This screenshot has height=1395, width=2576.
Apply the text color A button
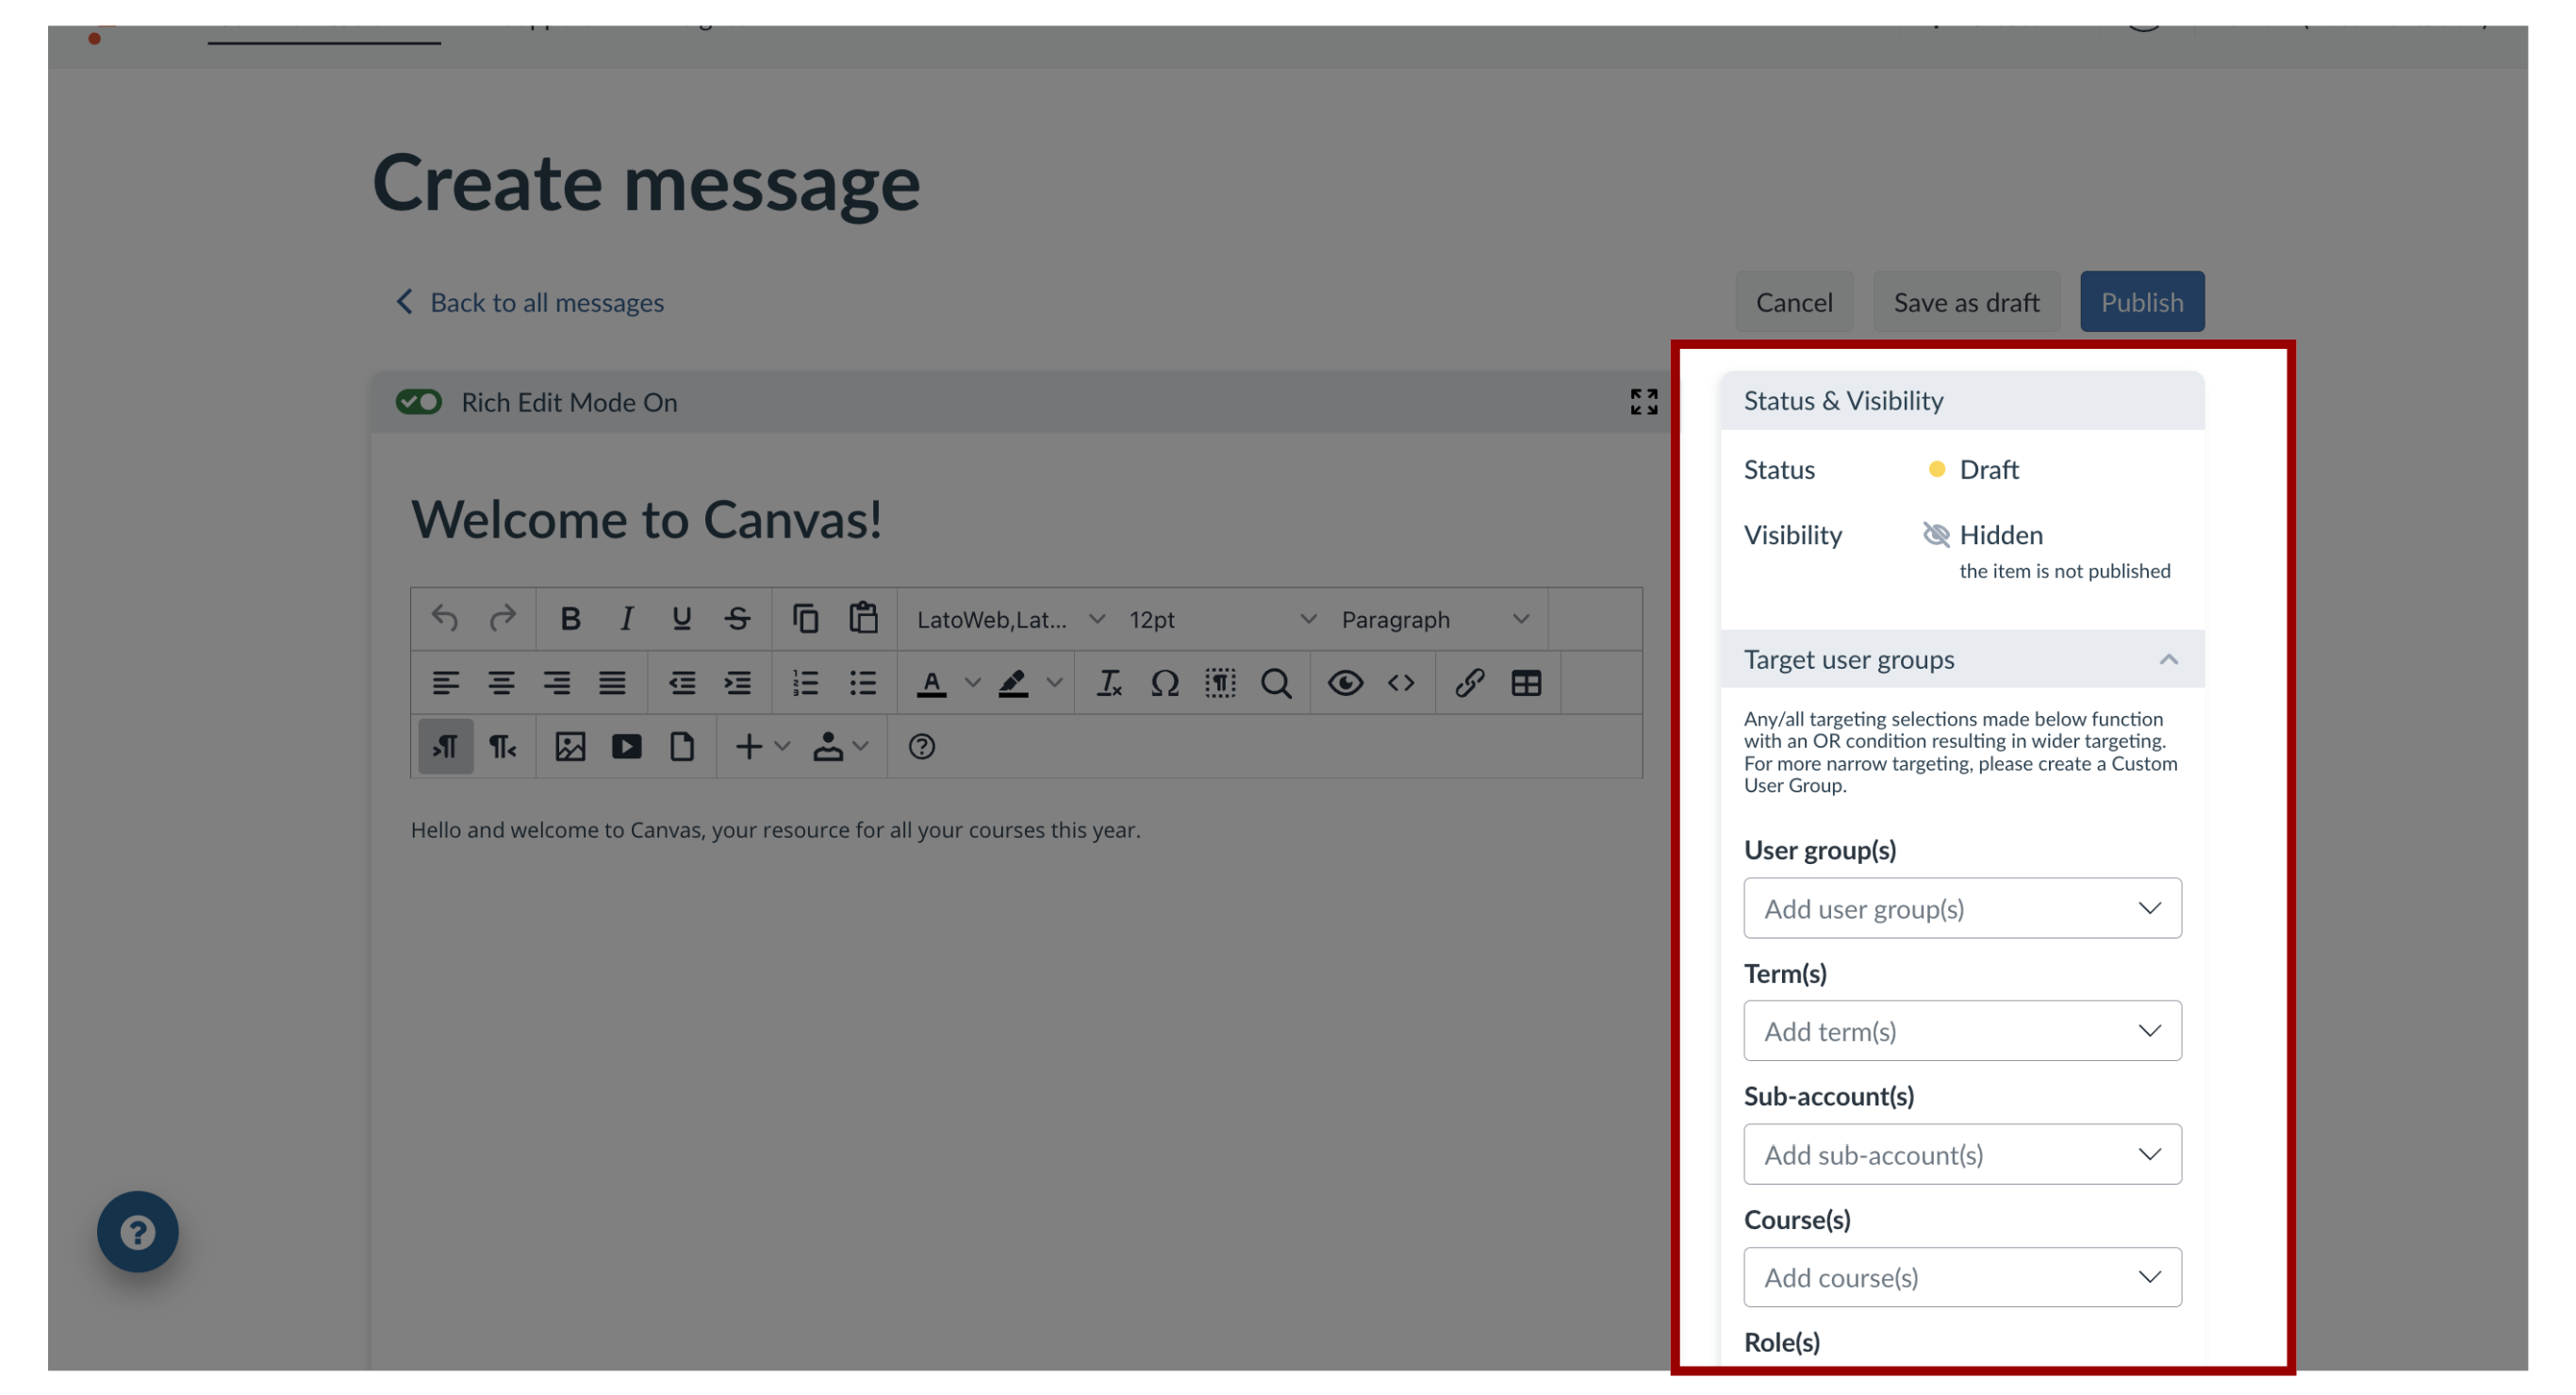click(x=931, y=683)
